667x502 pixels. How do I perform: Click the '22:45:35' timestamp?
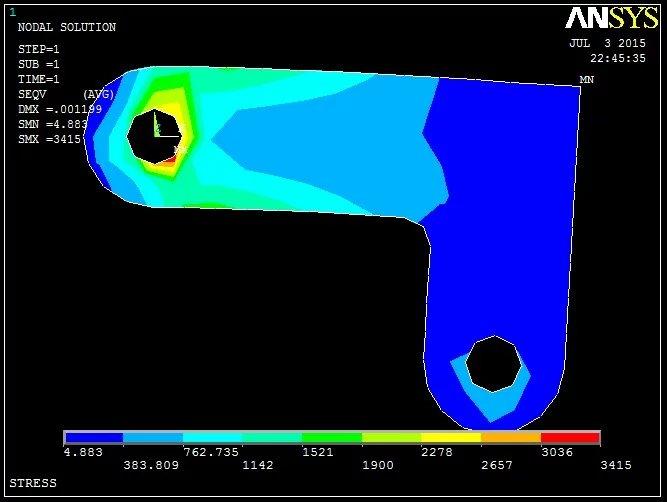(618, 58)
